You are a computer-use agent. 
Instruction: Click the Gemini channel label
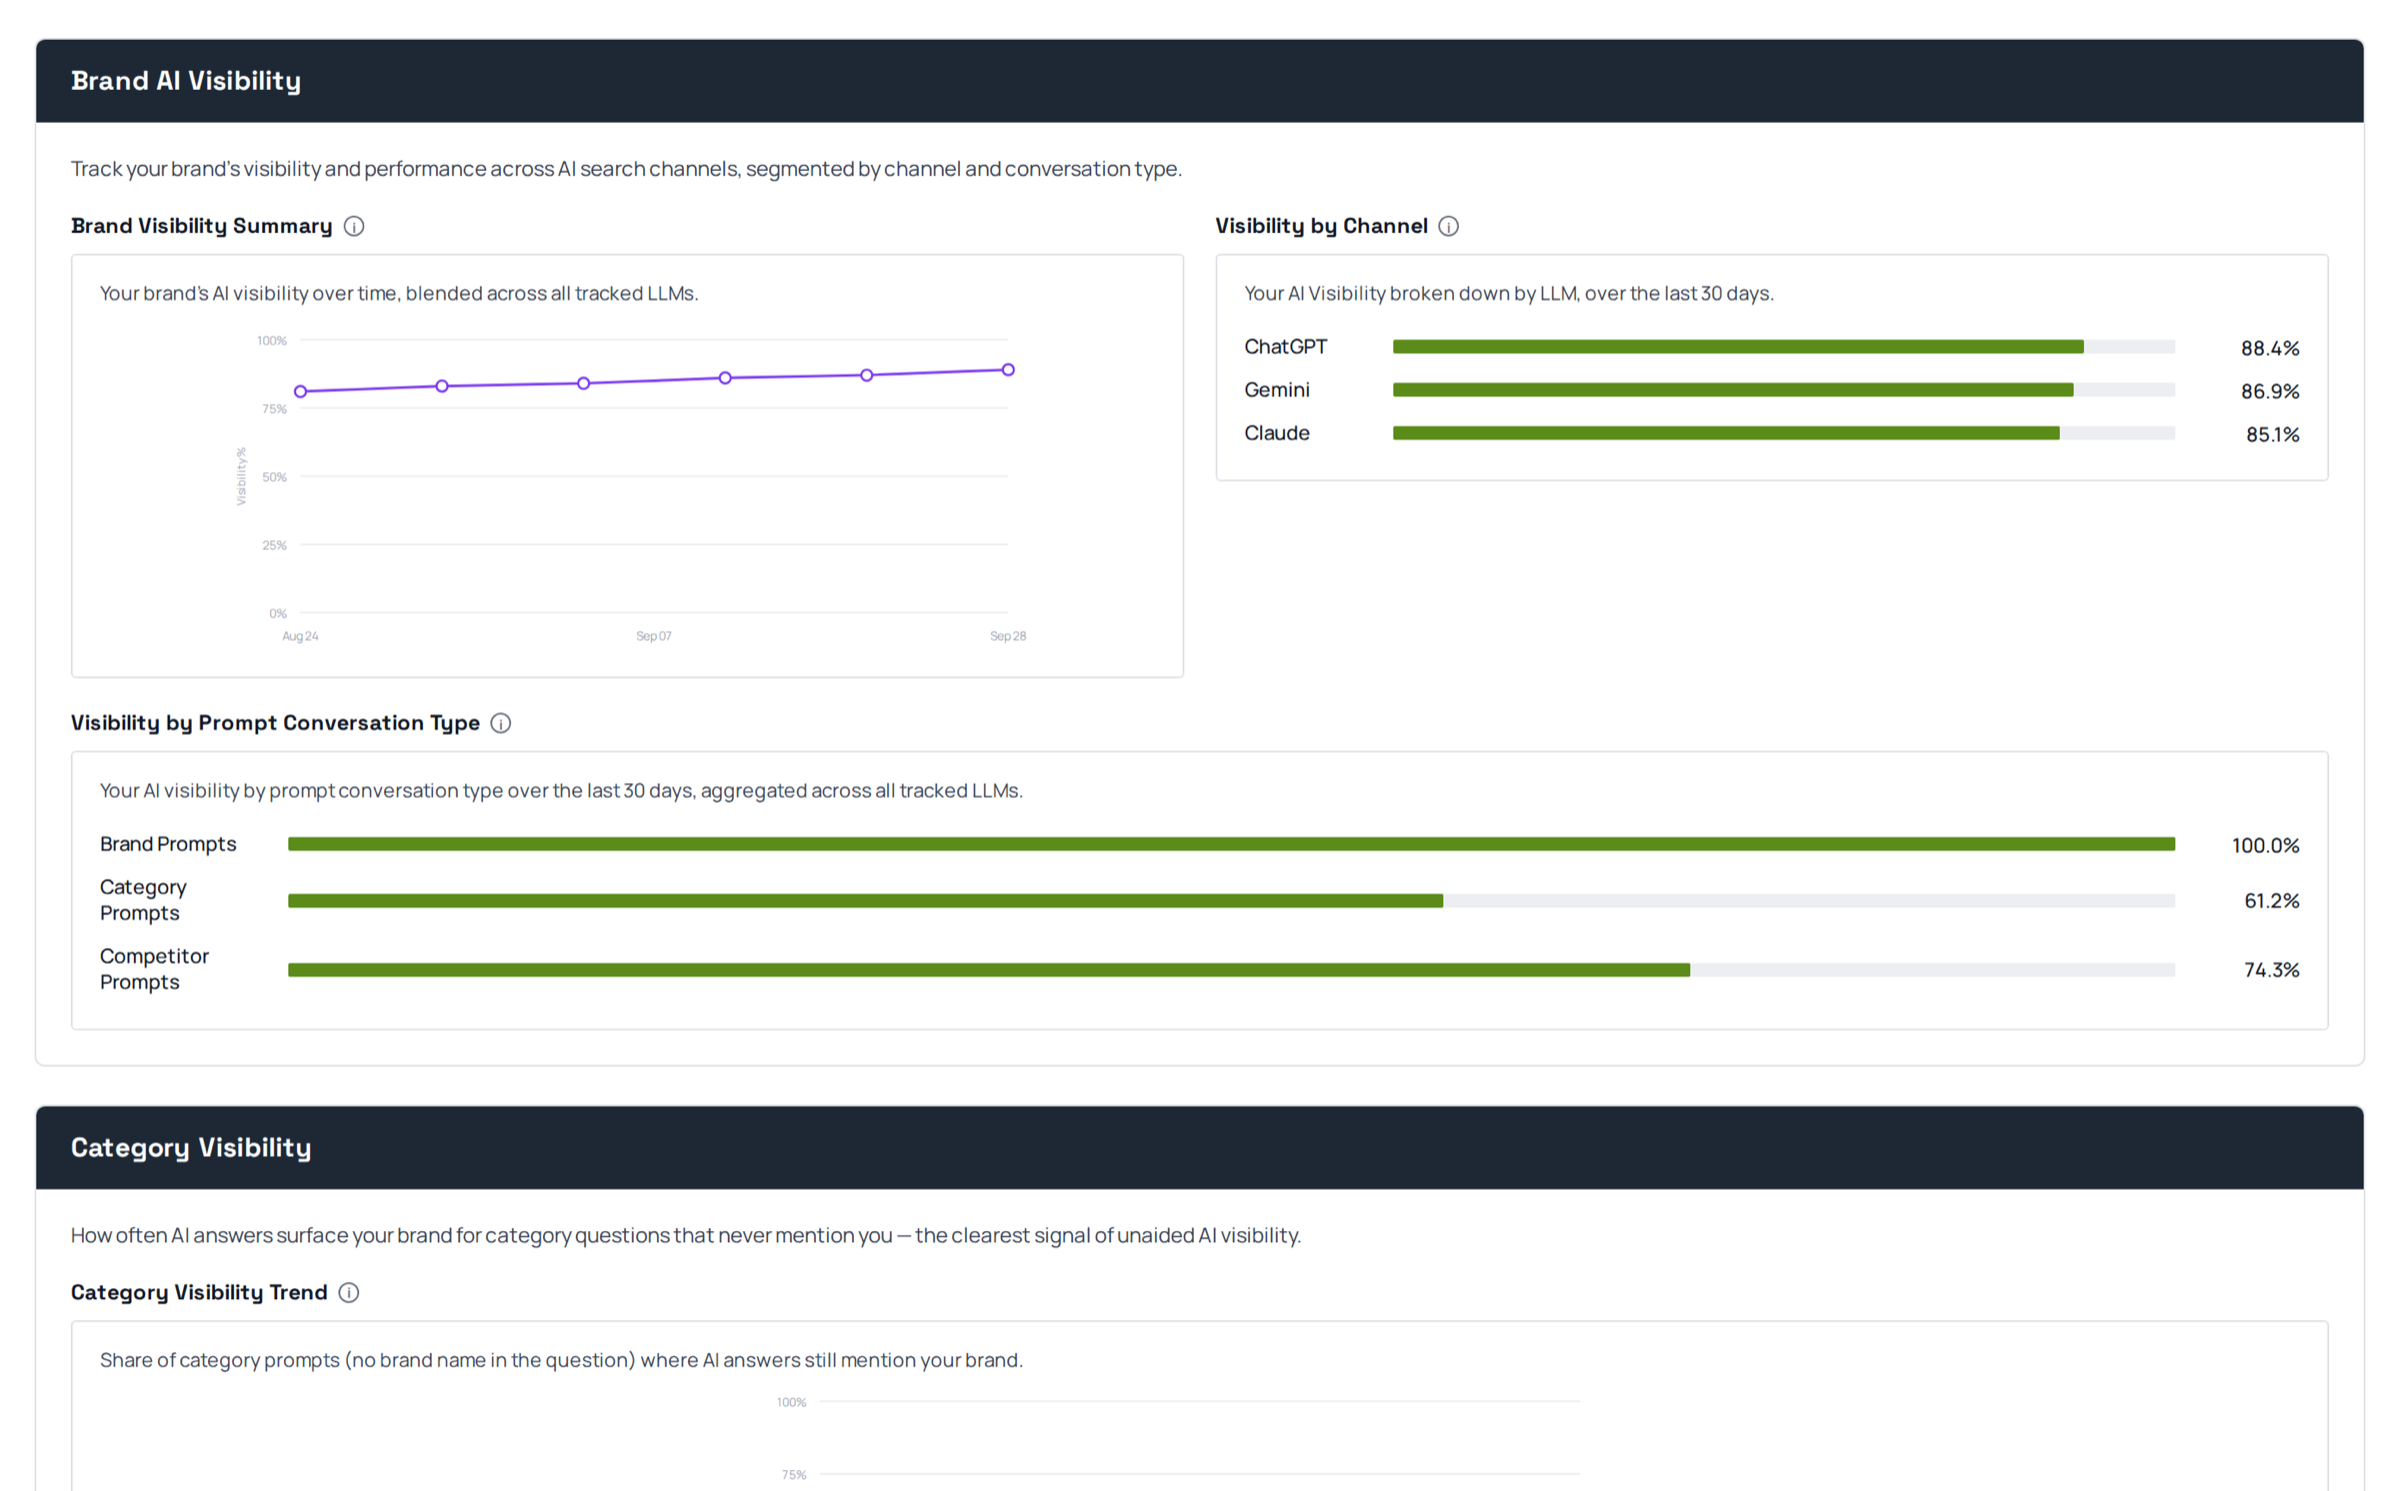pyautogui.click(x=1276, y=390)
